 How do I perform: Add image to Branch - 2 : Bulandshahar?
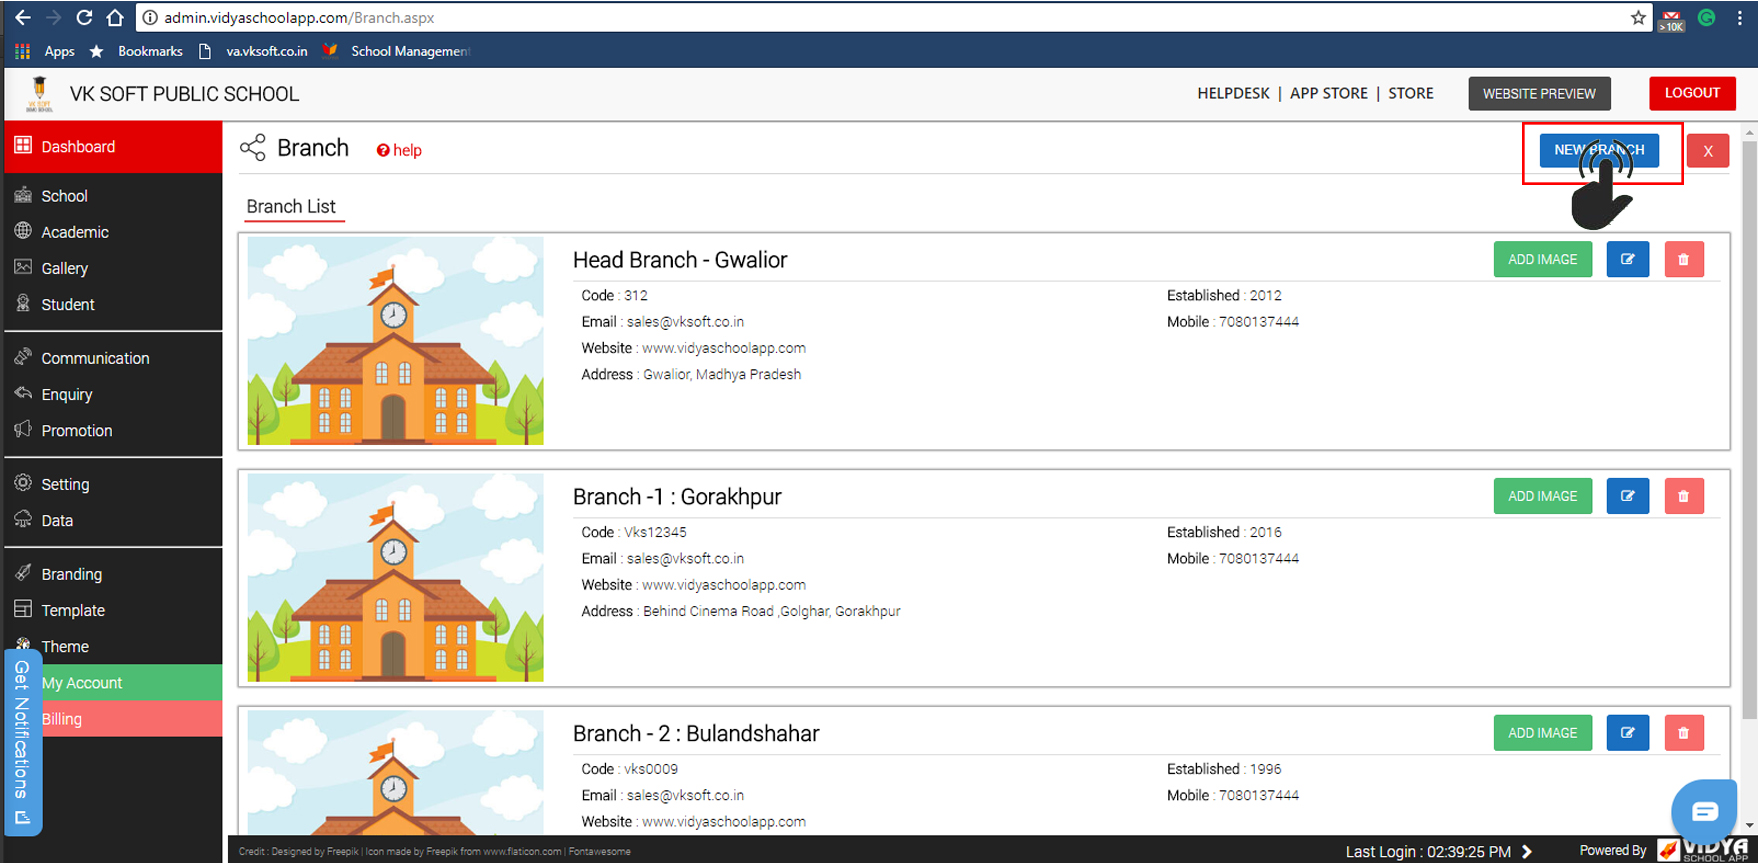pos(1542,733)
